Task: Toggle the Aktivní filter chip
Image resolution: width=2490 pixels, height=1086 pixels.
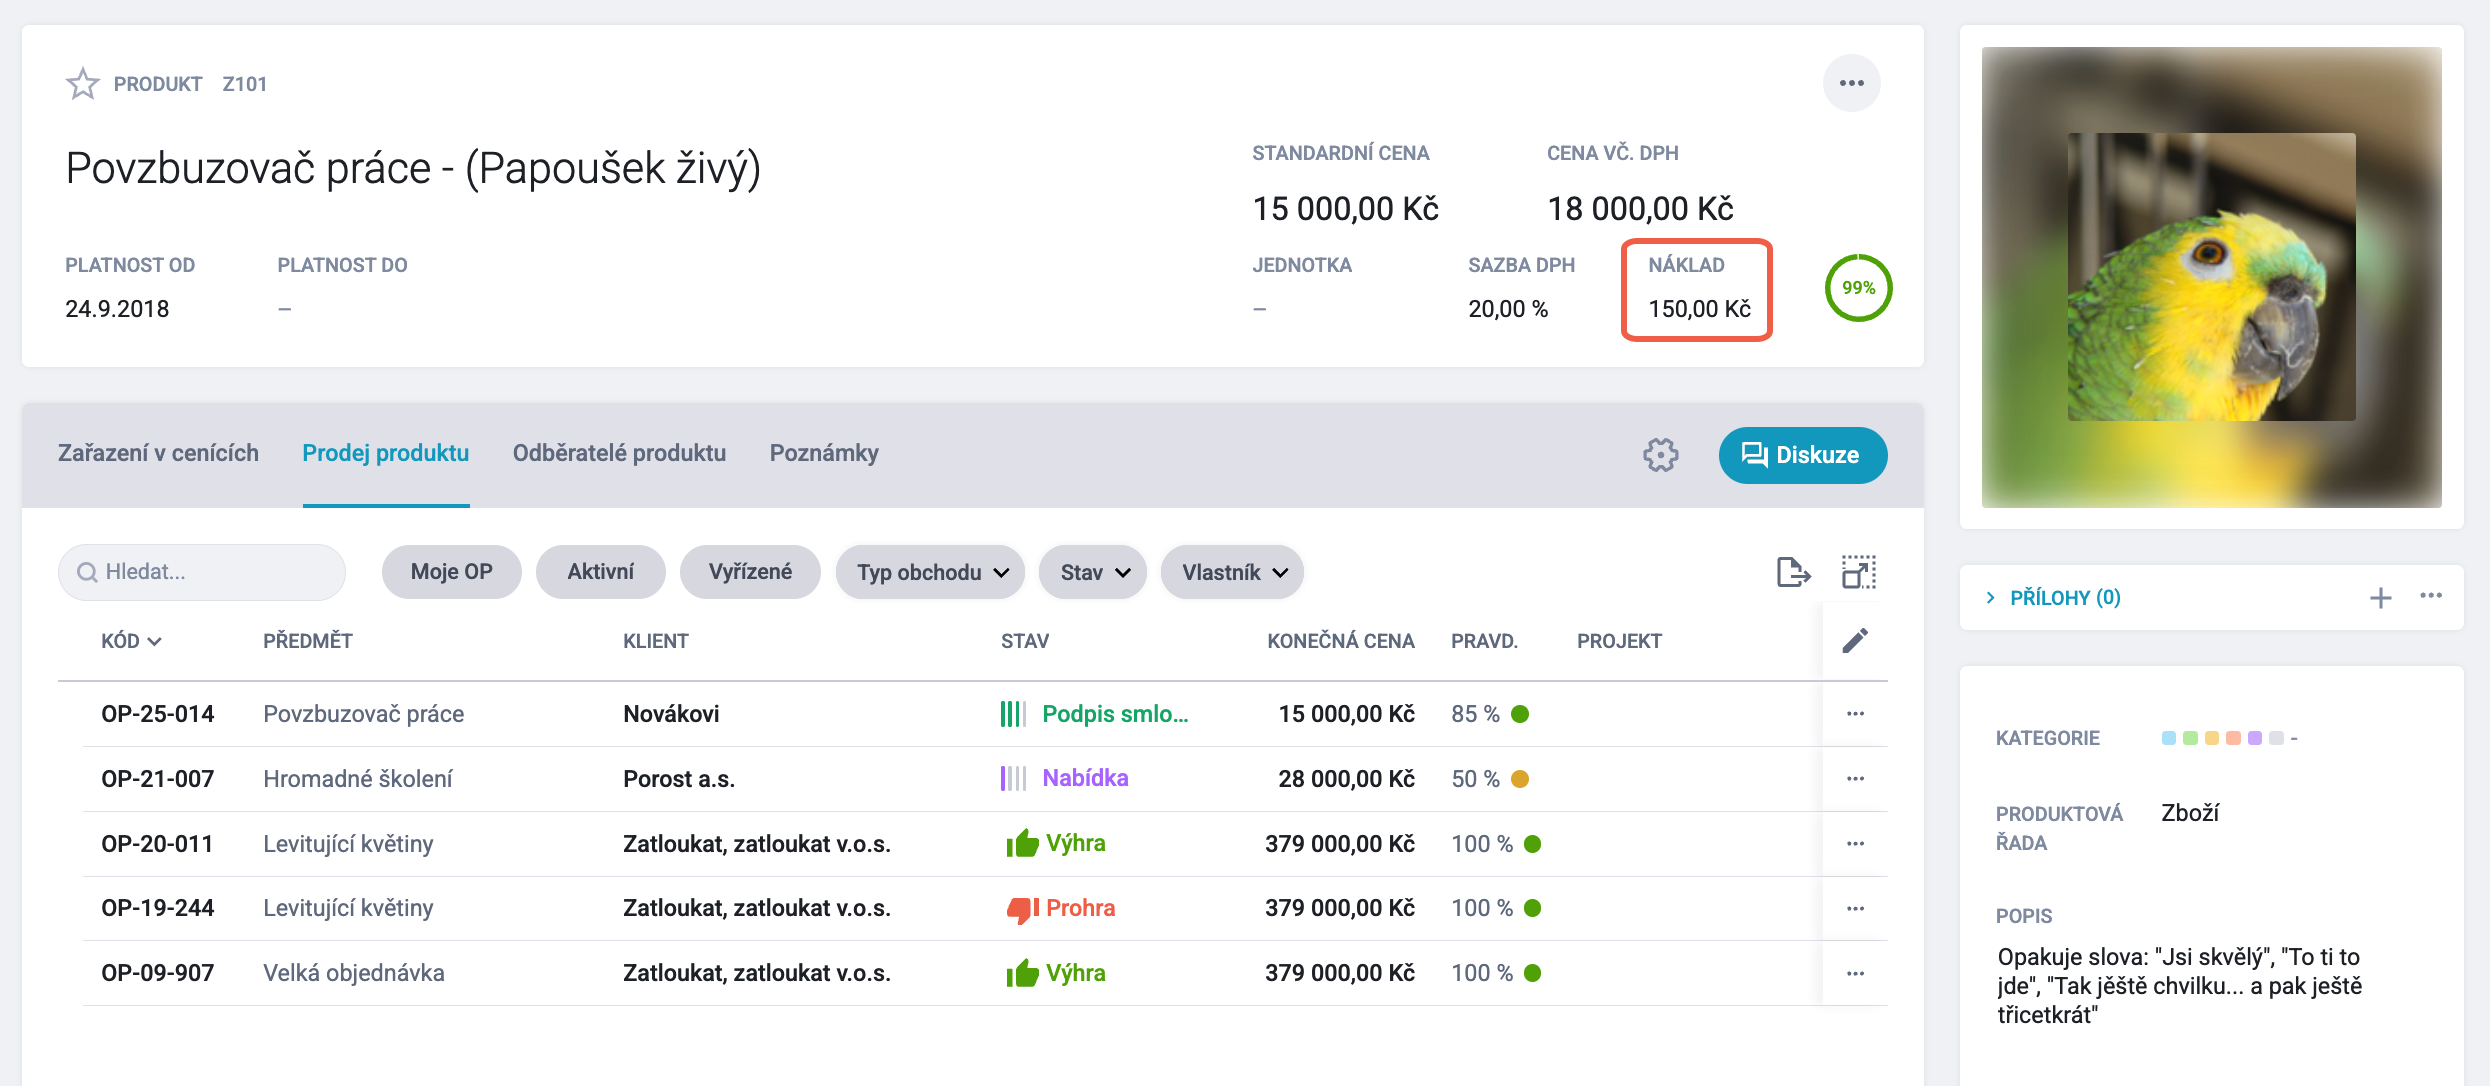Action: [x=600, y=572]
